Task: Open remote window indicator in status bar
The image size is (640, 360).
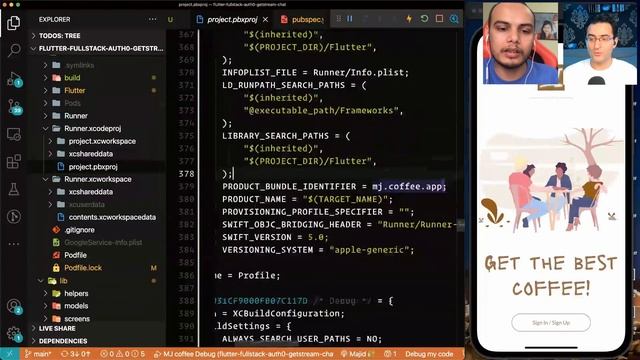Action: [x=9, y=354]
